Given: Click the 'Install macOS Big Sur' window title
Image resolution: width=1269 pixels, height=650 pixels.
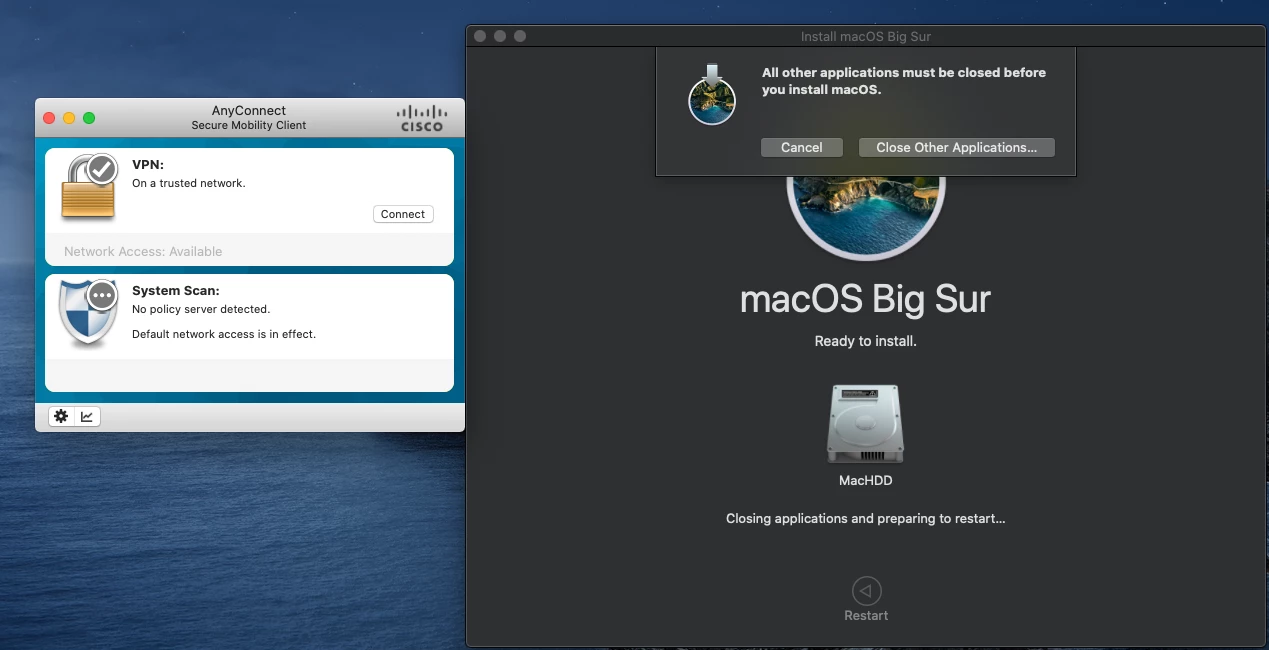Looking at the screenshot, I should click(x=866, y=37).
